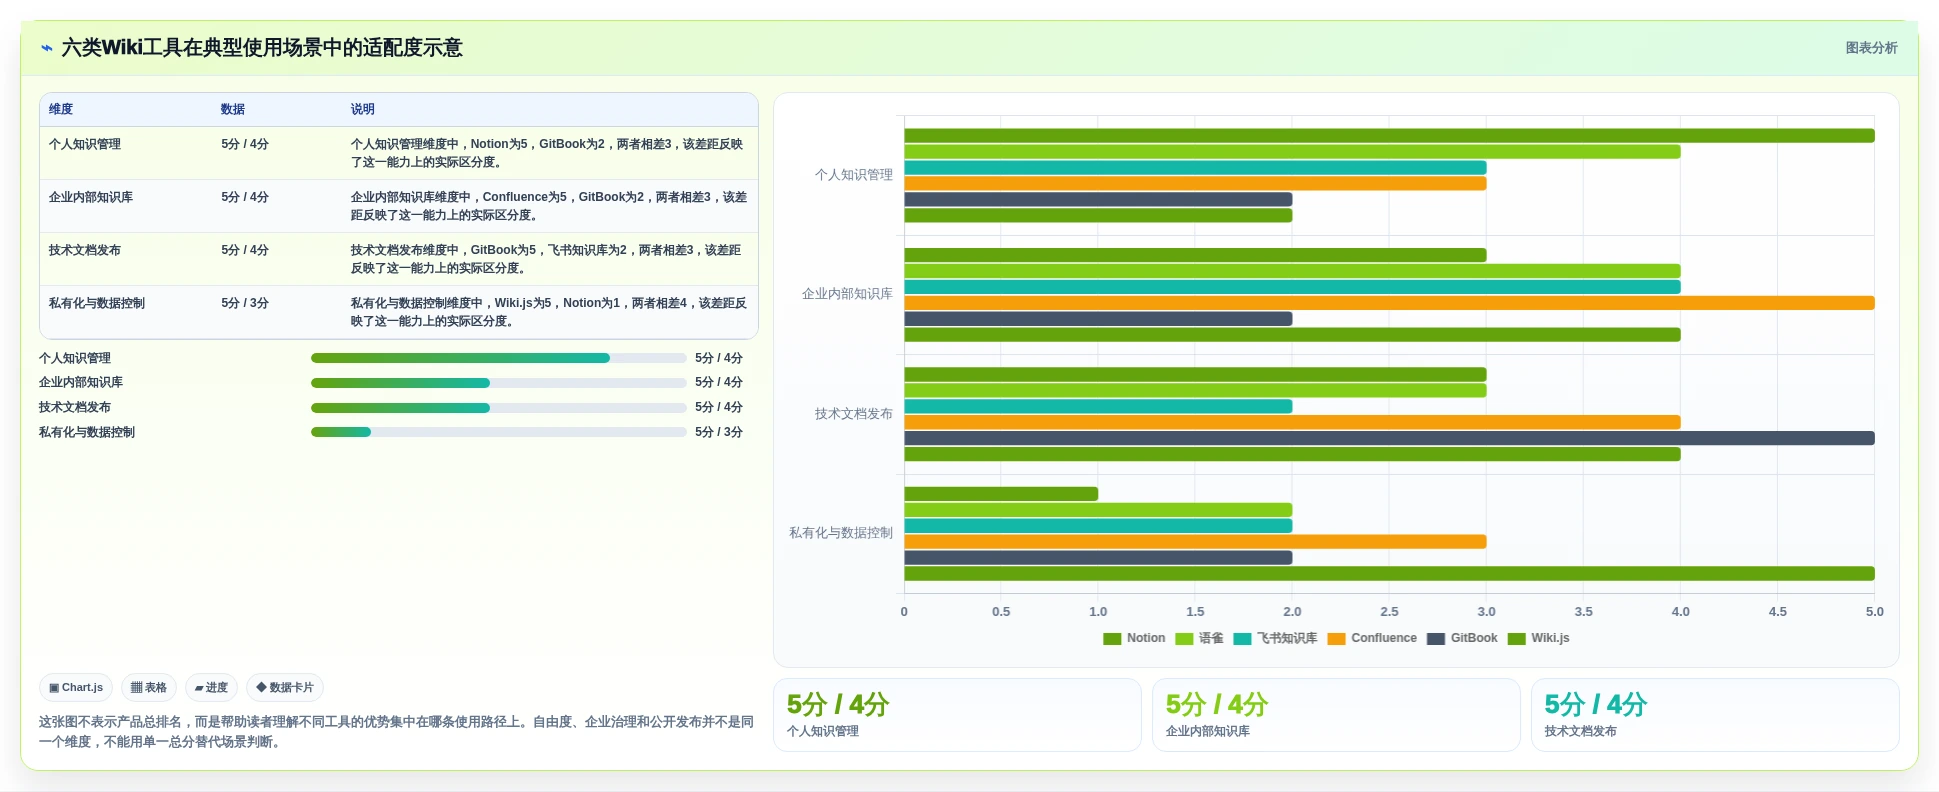Click the 5.0 x-axis tick label
Screen dimensions: 1939x792
pos(1874,612)
